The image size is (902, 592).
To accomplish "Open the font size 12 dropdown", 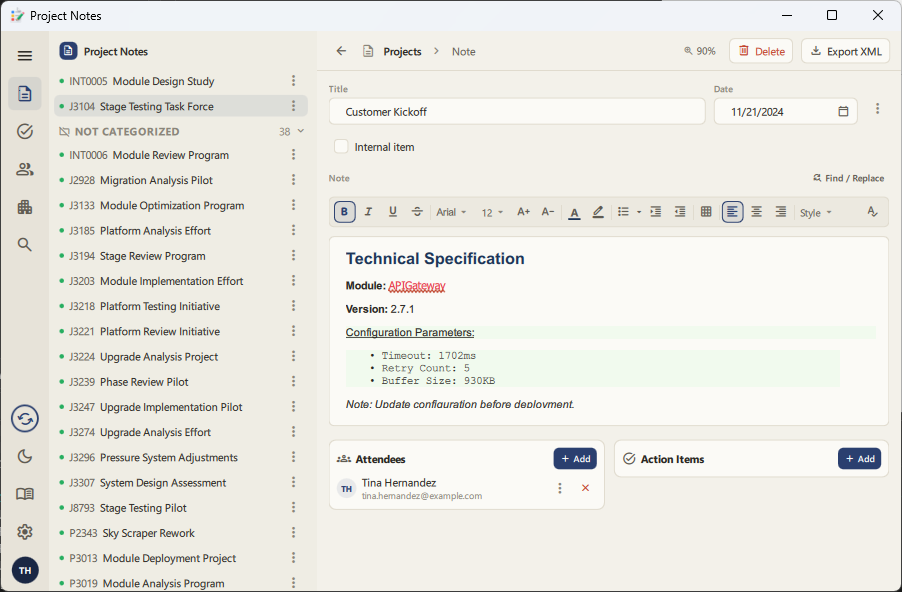I will coord(492,213).
